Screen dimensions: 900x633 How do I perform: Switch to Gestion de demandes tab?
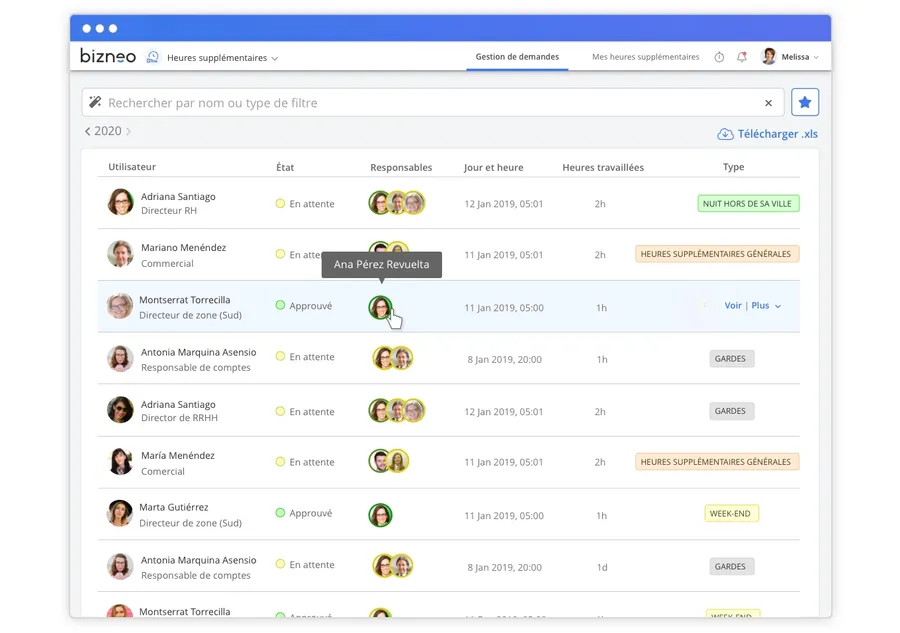tap(517, 57)
